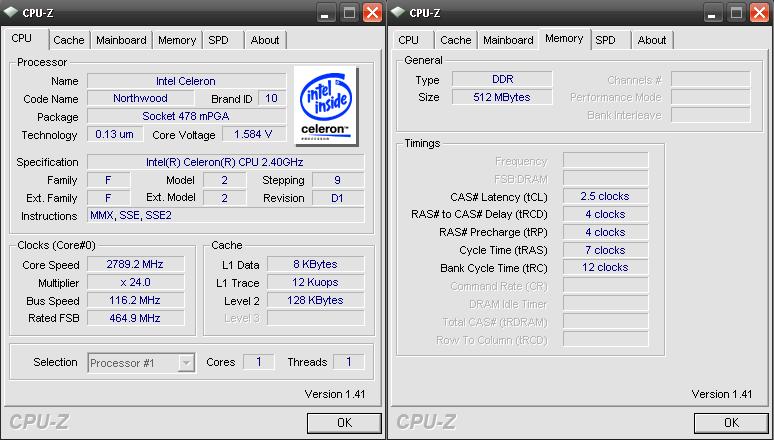Viewport: 774px width, 440px height.
Task: Click the RAS# Precharge value field
Action: [605, 232]
